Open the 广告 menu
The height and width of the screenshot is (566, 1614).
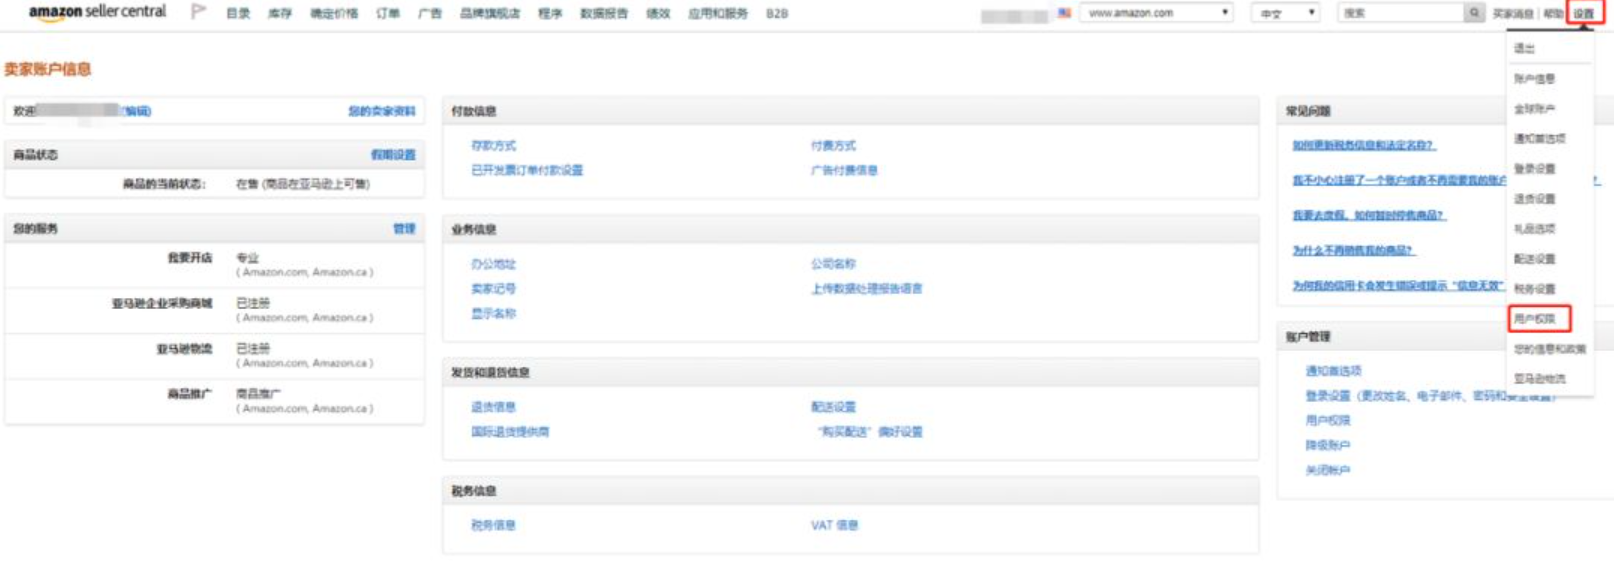coord(430,14)
